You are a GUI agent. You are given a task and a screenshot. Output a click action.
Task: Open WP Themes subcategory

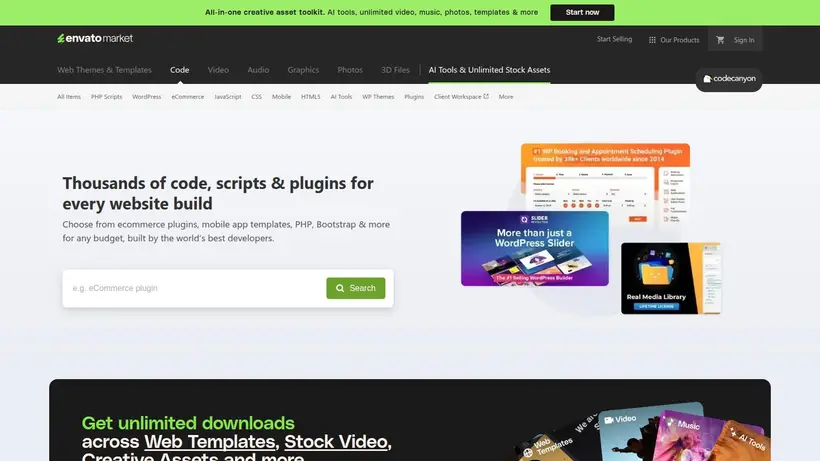[378, 97]
